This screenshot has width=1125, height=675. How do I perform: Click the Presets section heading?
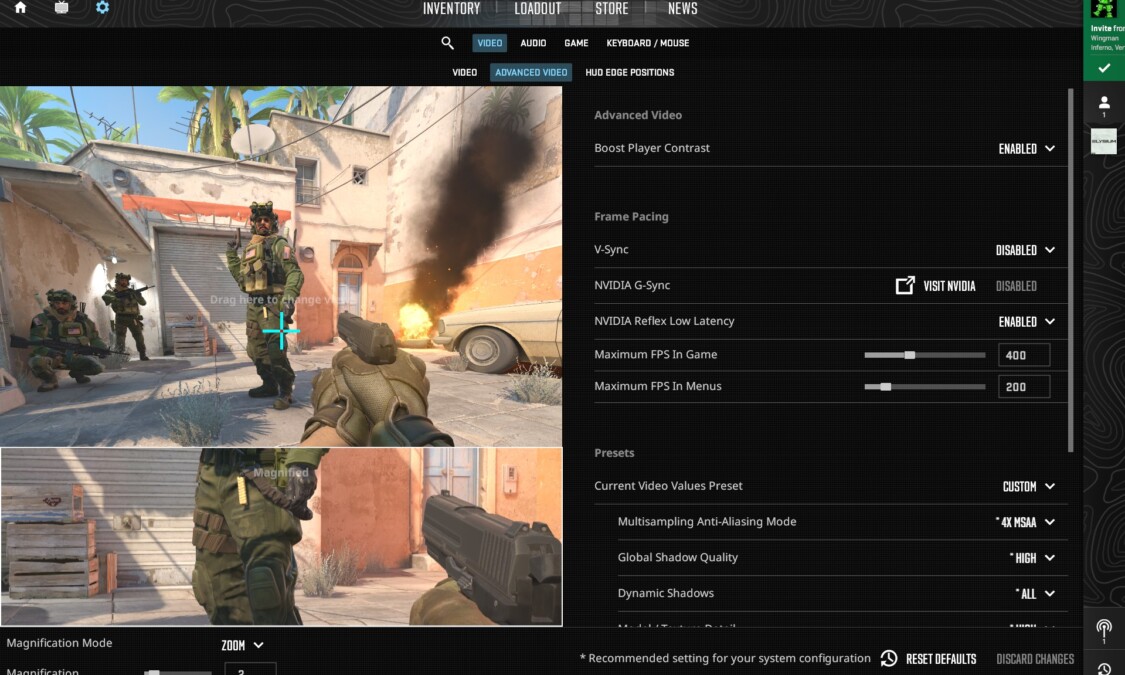[614, 453]
